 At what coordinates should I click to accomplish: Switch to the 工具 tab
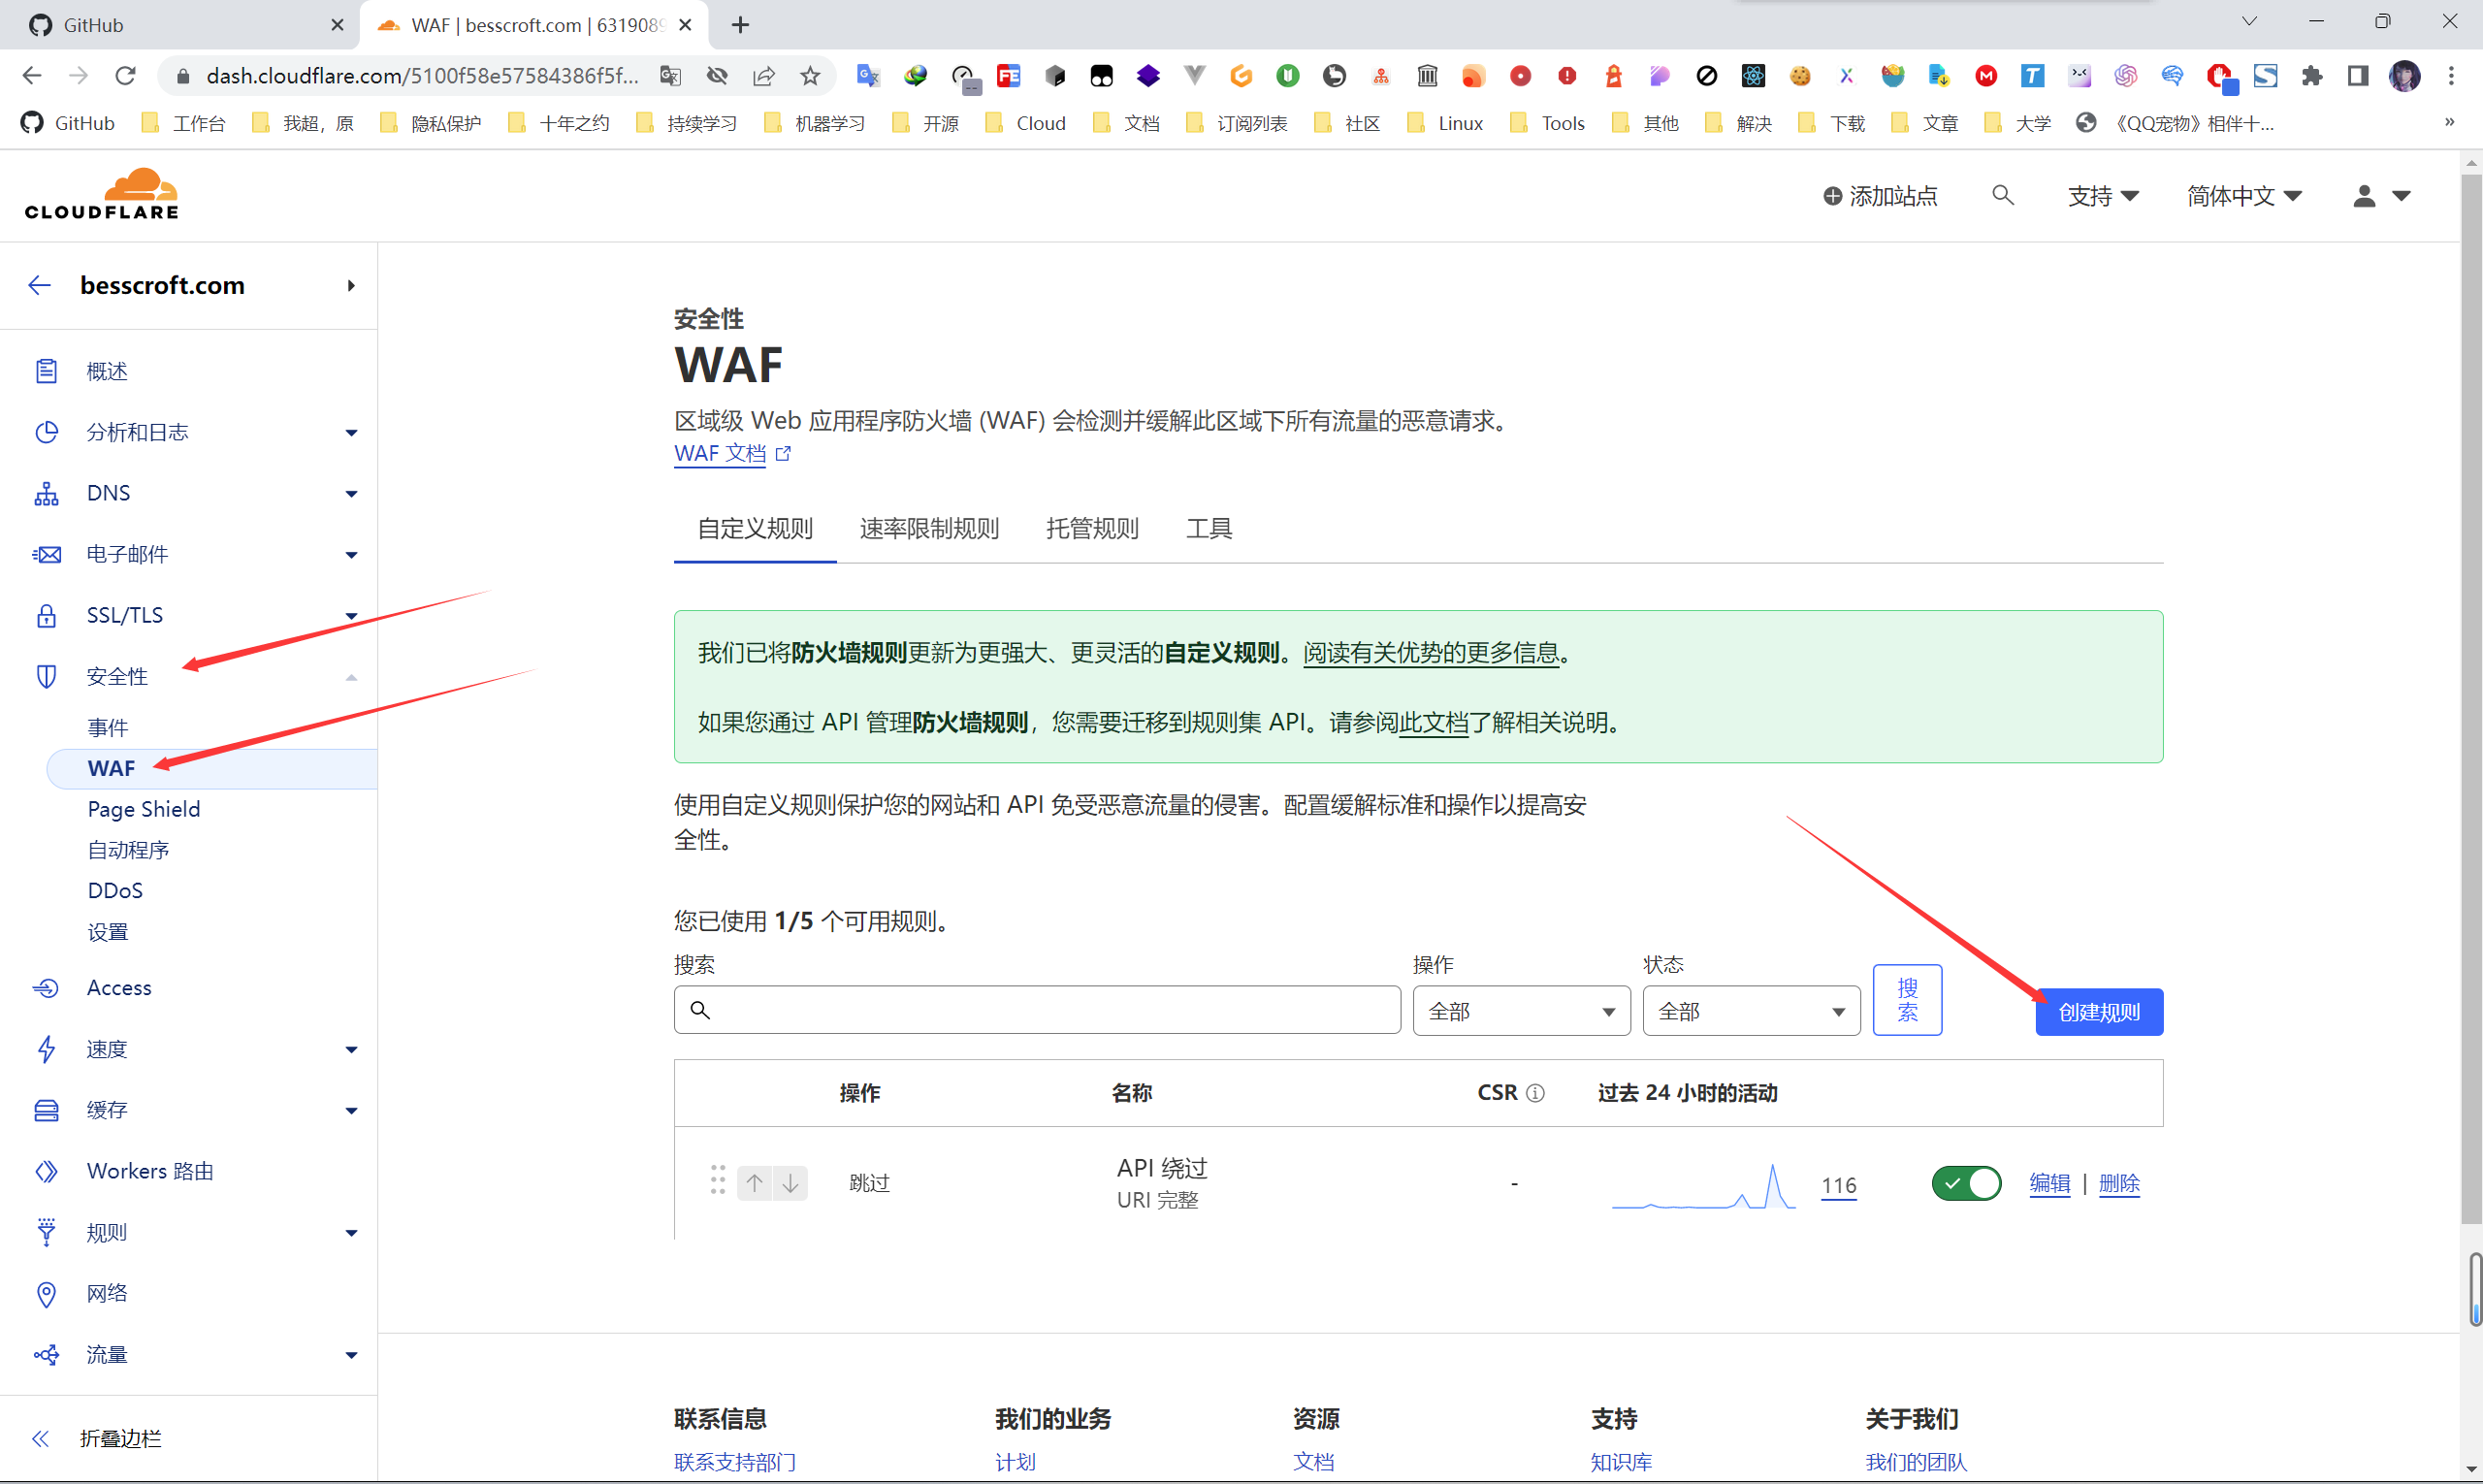(1209, 528)
